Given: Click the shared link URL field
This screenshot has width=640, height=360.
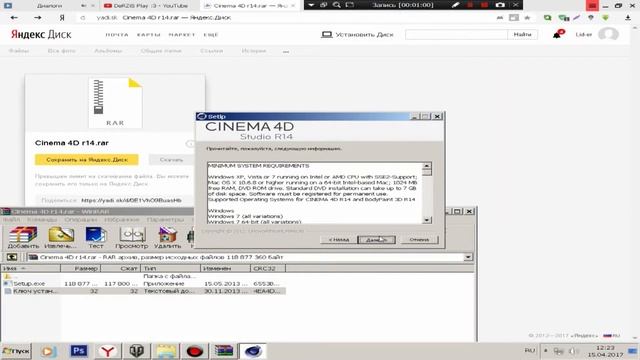Looking at the screenshot, I should point(131,200).
